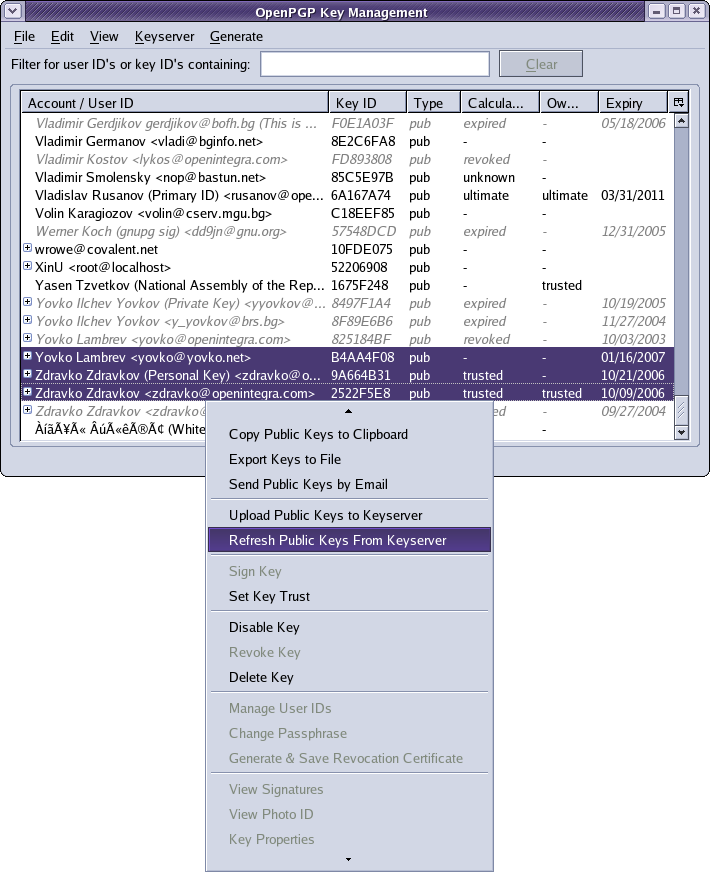This screenshot has height=872, width=710.
Task: Choose Upload Public Keys to Keyserver
Action: click(x=349, y=516)
